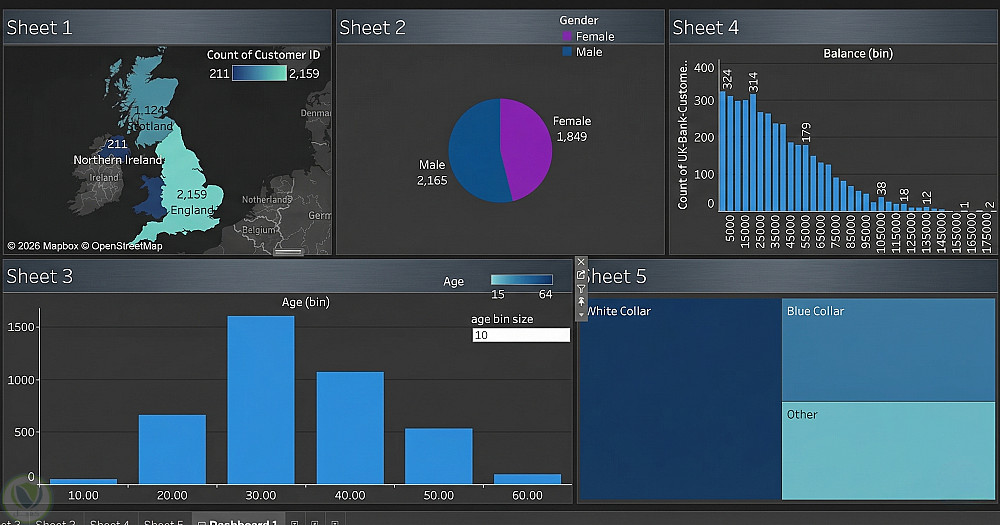Click the Sheet 1 title header
The width and height of the screenshot is (1000, 525).
click(40, 27)
